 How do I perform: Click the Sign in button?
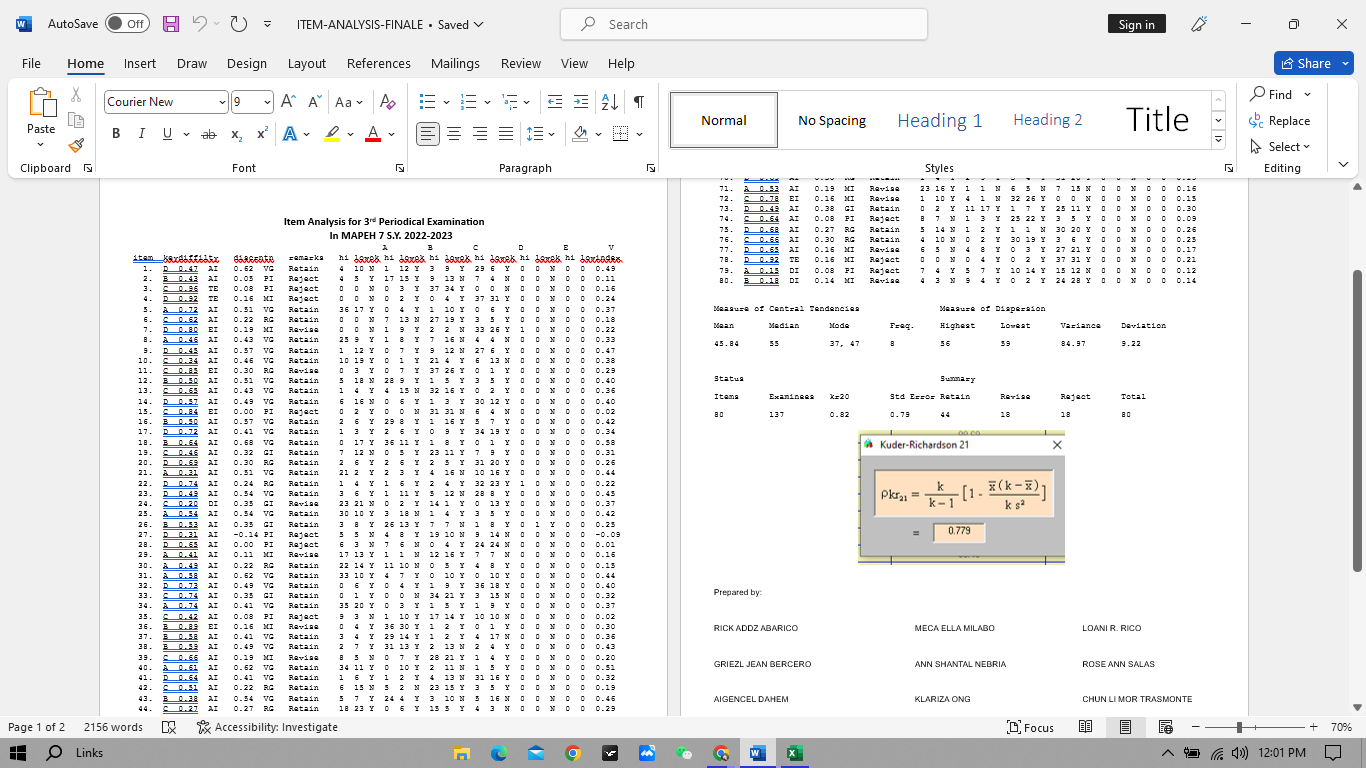click(x=1136, y=24)
